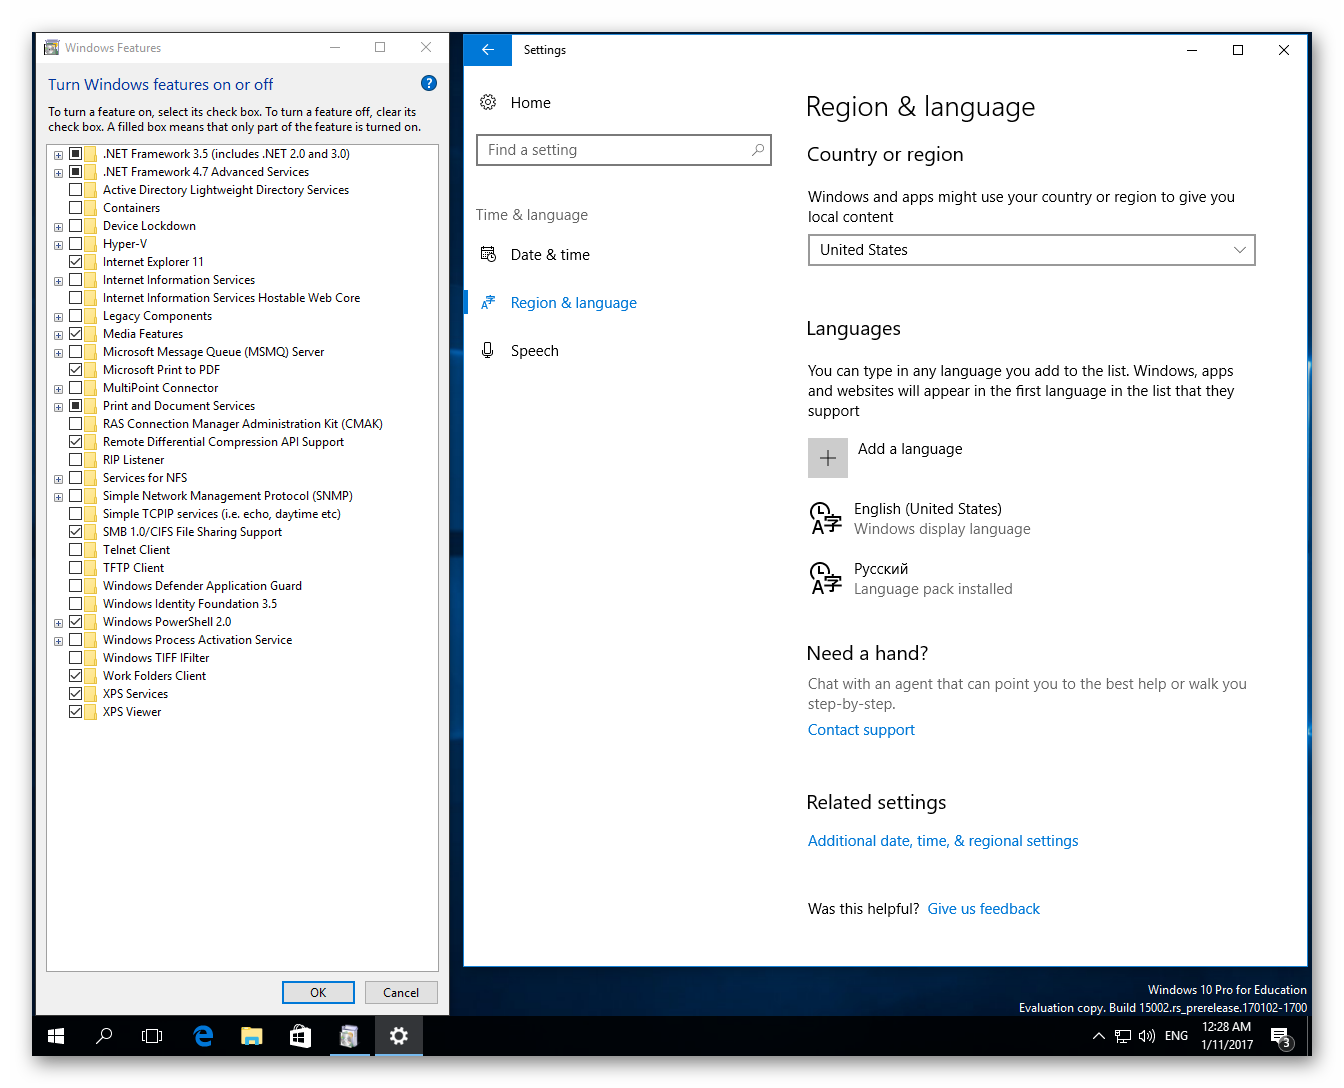Screen dimensions: 1344x1088
Task: Expand Internet Information Services node
Action: [58, 281]
